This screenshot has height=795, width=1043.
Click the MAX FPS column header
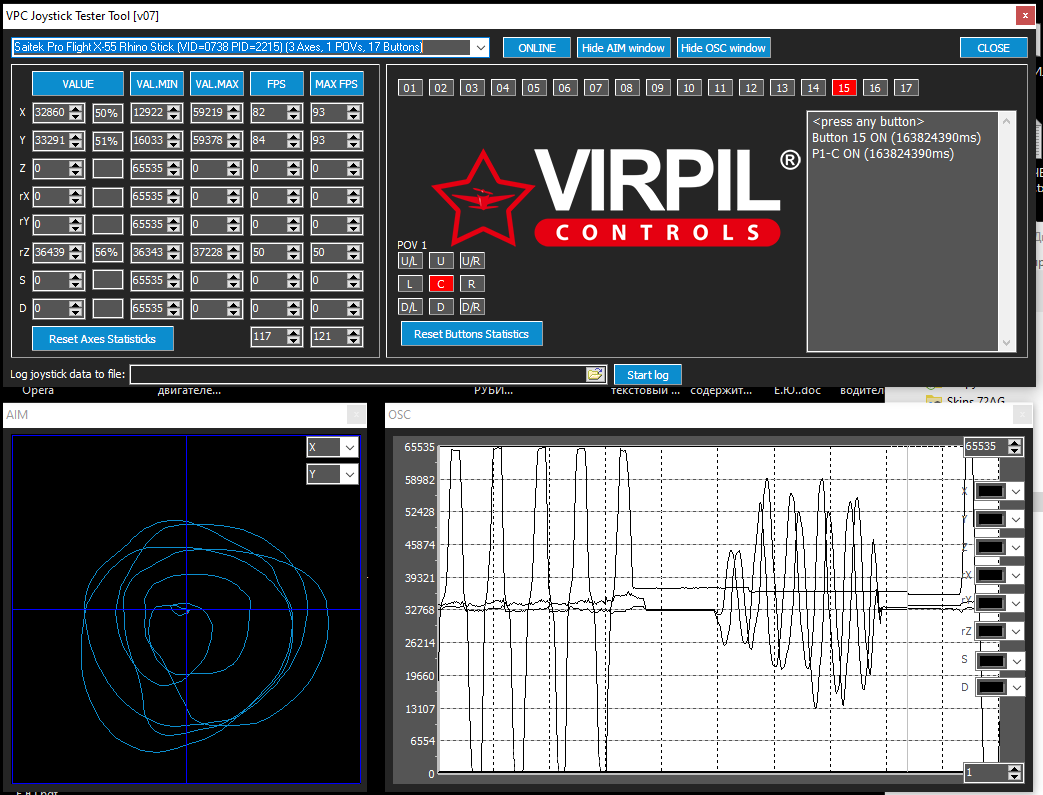[337, 84]
